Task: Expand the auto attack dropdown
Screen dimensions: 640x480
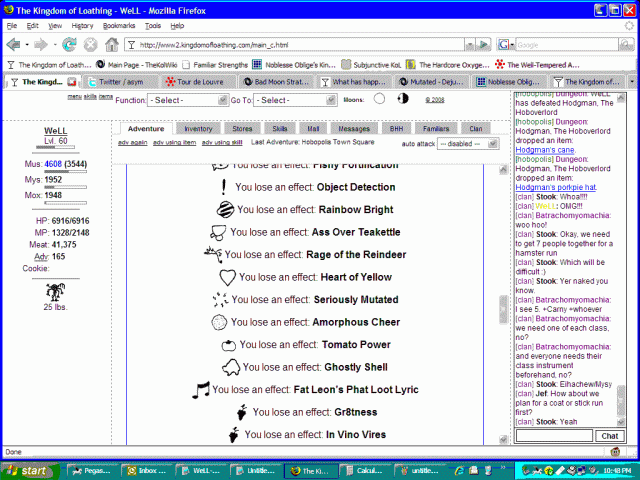Action: (463, 144)
